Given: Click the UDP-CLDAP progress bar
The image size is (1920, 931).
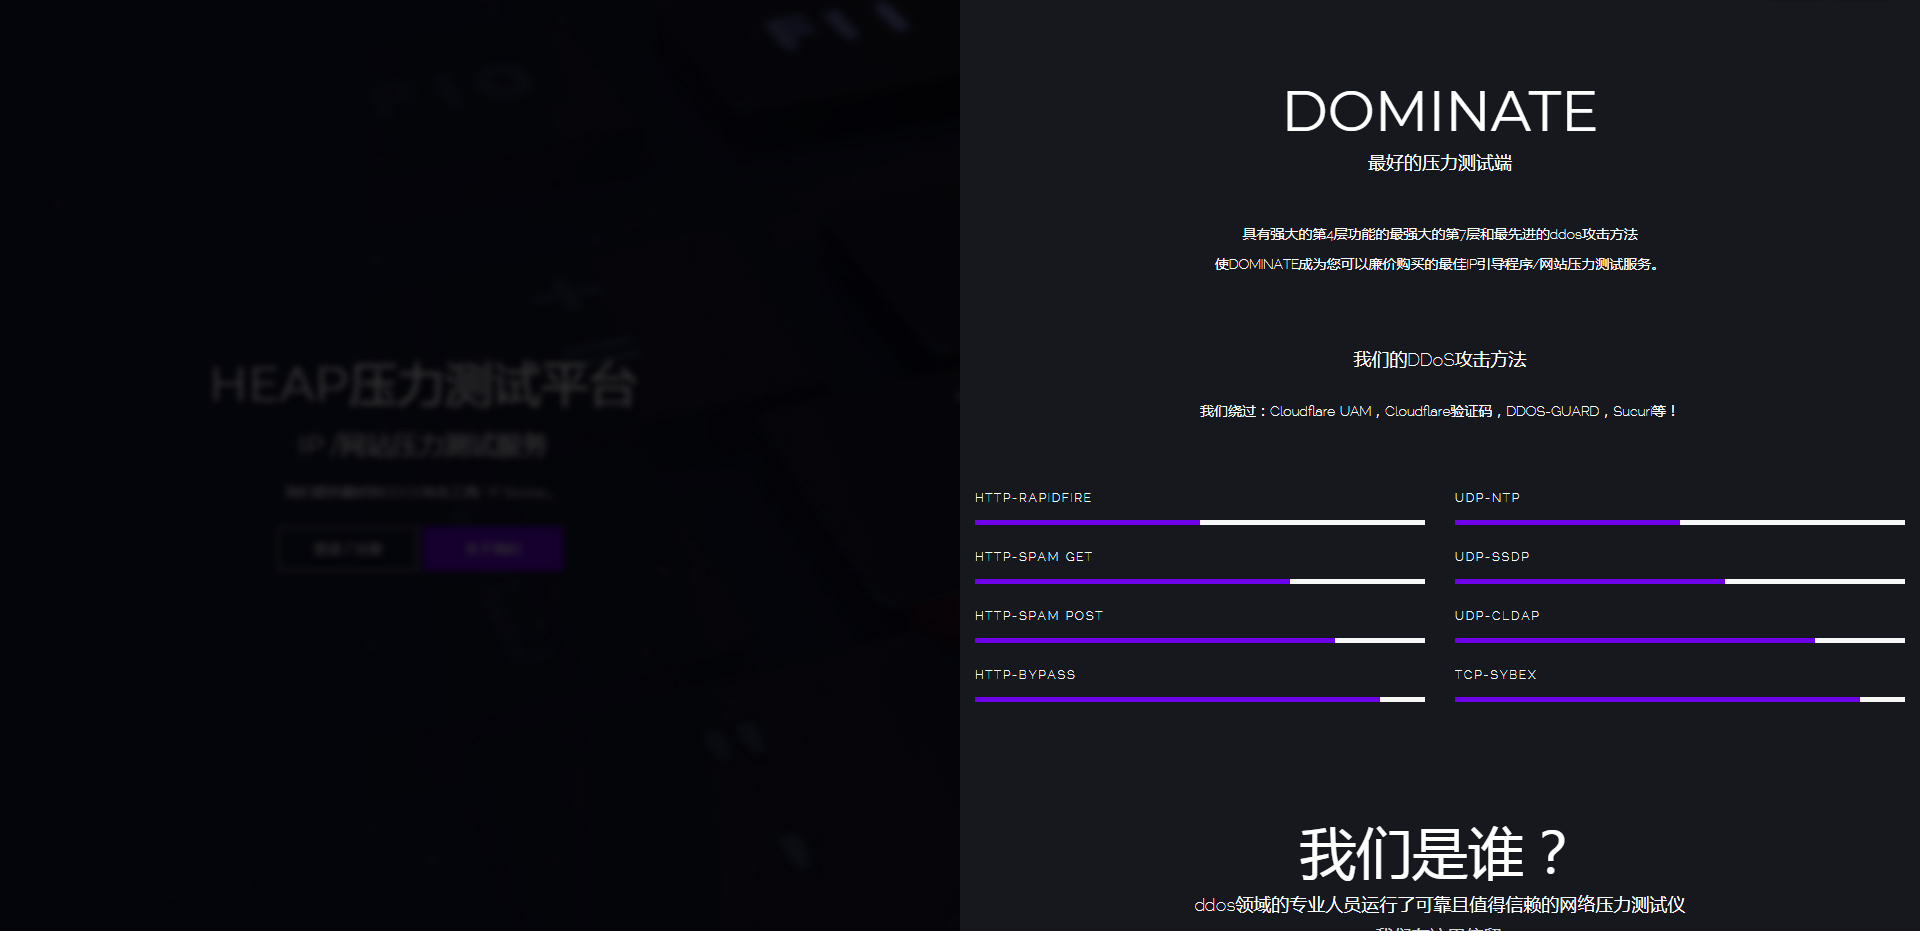Looking at the screenshot, I should point(1680,640).
